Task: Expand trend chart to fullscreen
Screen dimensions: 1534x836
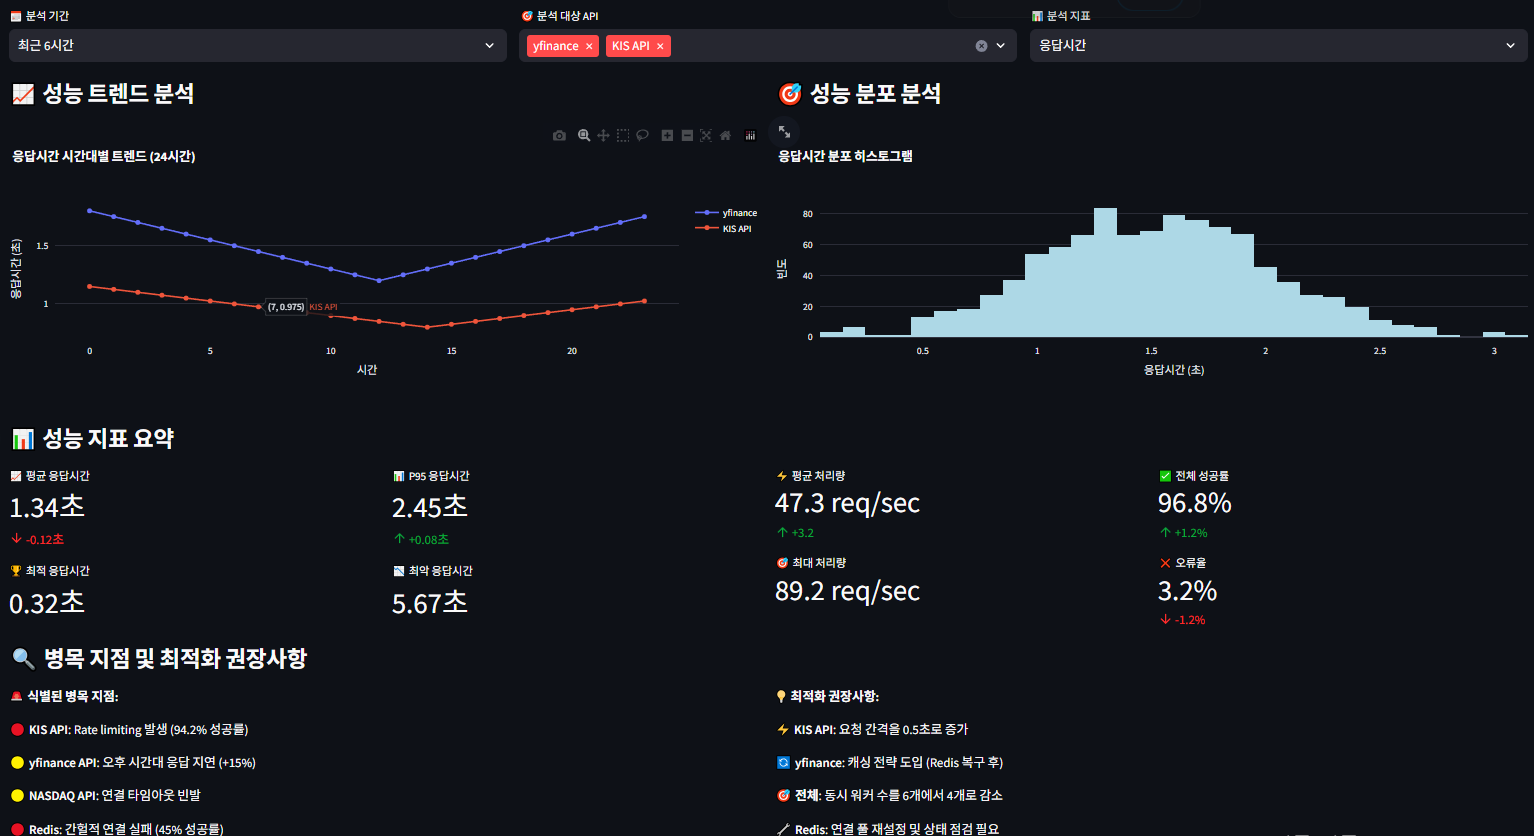Action: (x=784, y=131)
